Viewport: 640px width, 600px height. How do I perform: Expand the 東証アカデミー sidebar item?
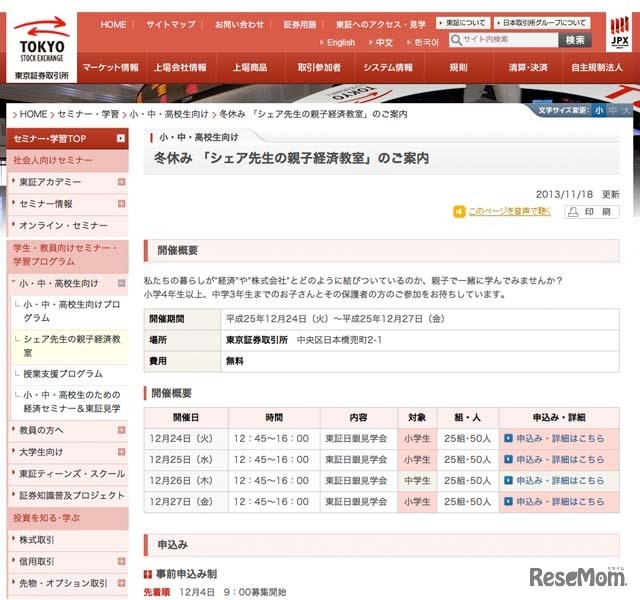(121, 182)
